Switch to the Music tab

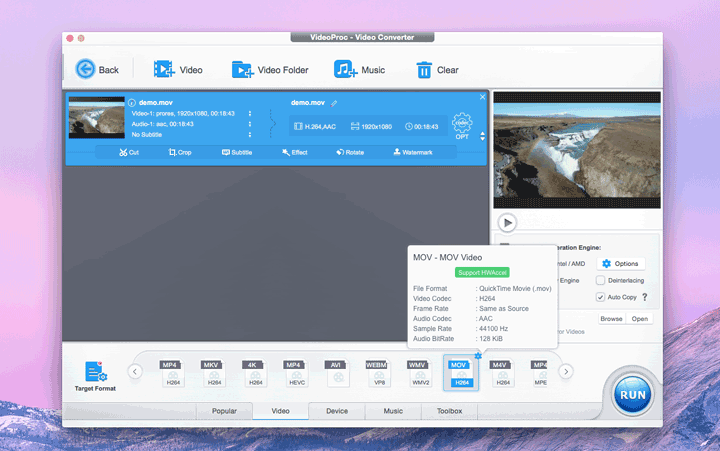coord(393,411)
